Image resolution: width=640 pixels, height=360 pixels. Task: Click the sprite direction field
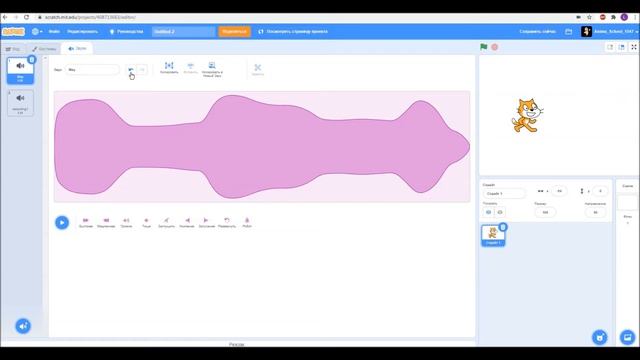point(595,212)
